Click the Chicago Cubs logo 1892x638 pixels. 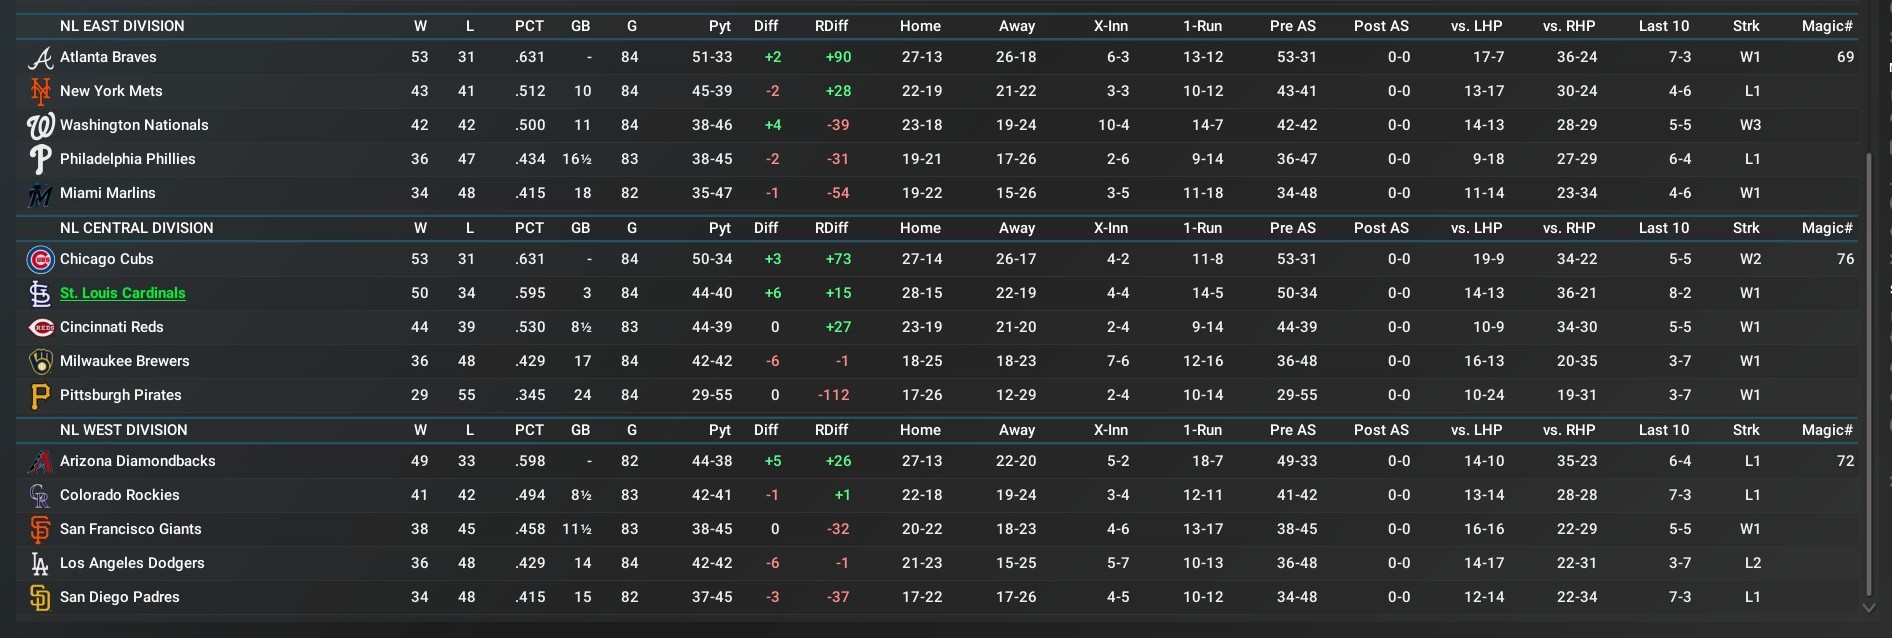point(40,260)
